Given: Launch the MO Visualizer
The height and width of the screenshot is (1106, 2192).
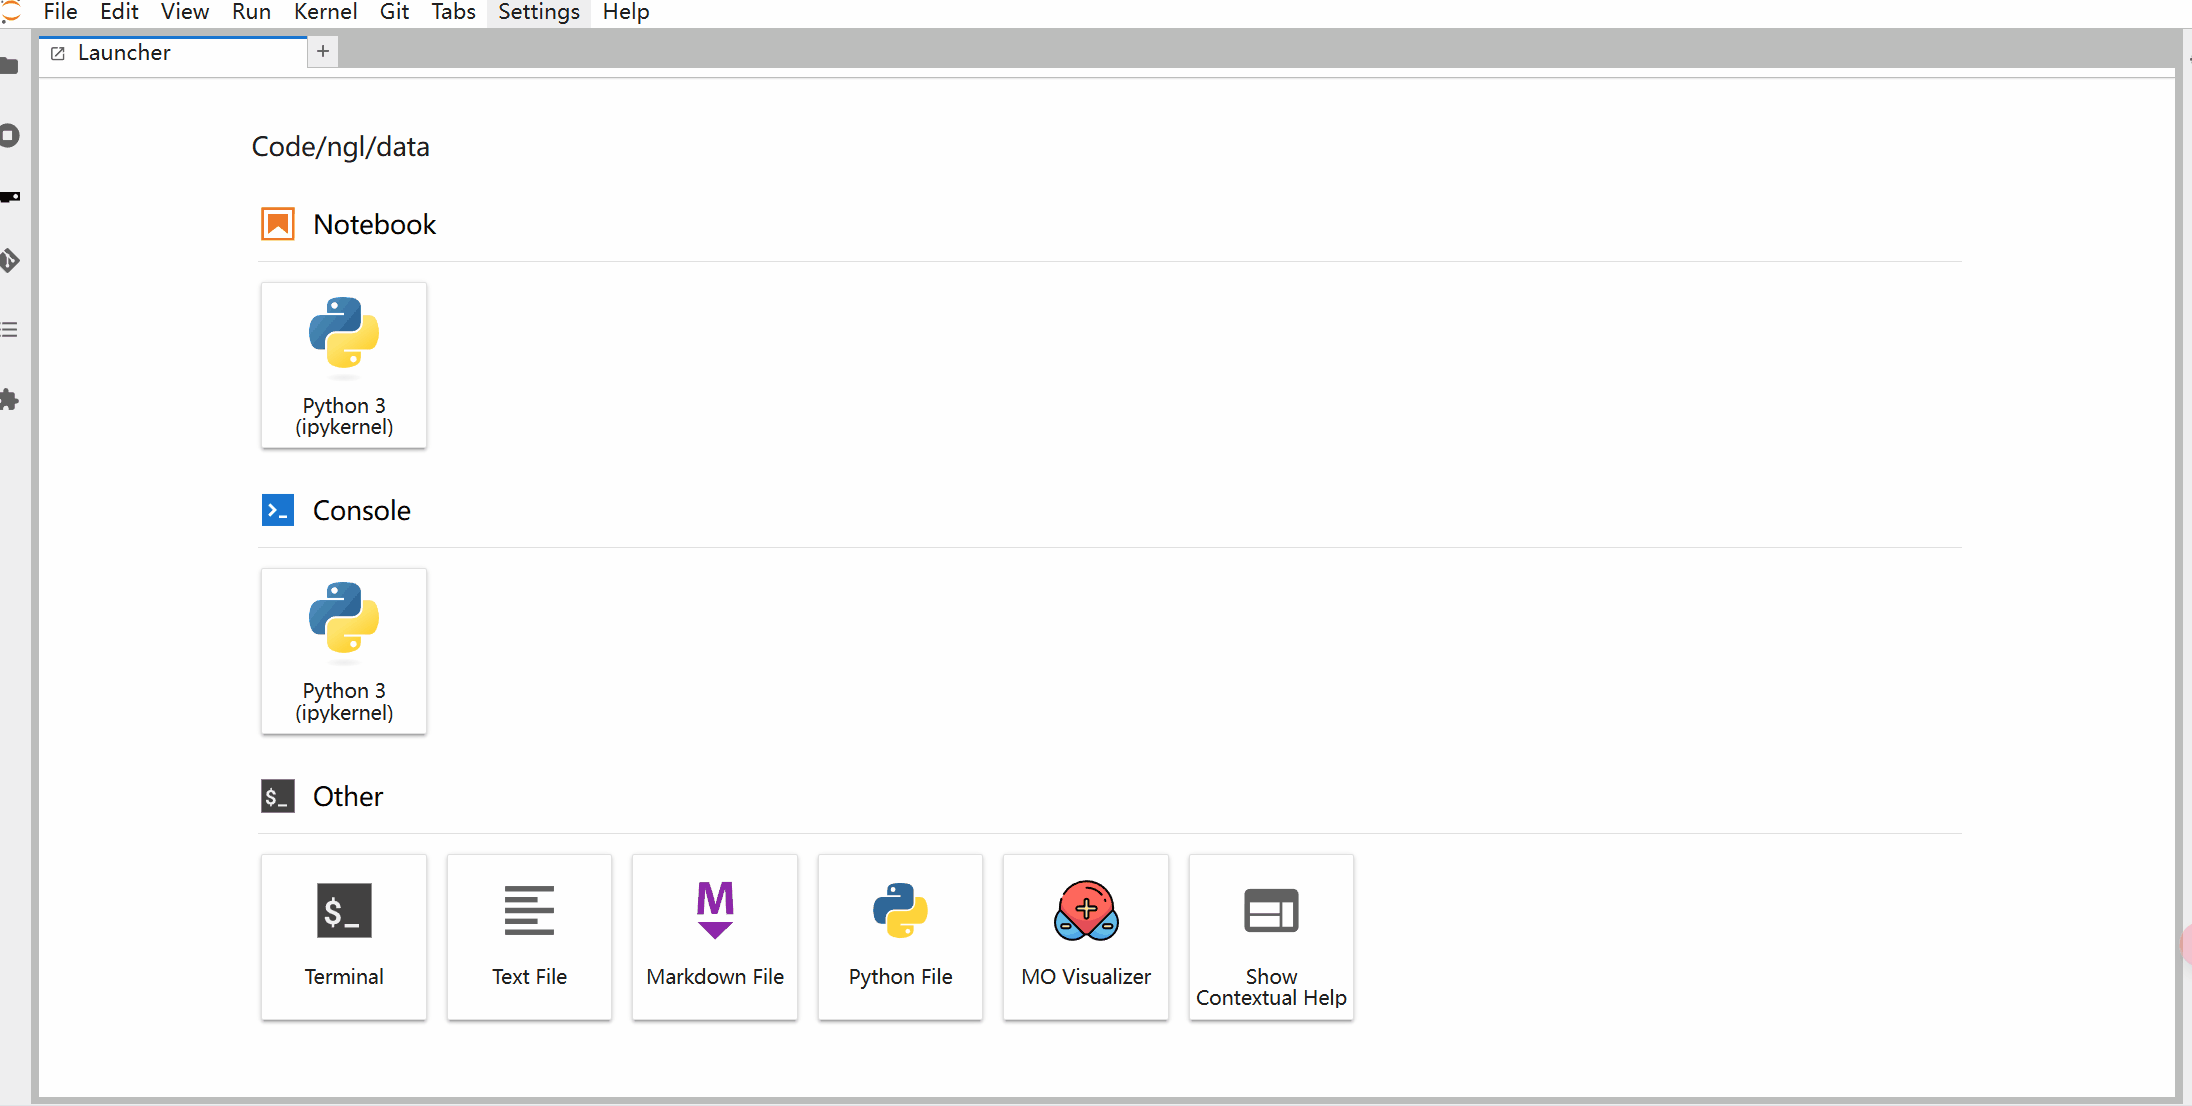Looking at the screenshot, I should click(1085, 936).
